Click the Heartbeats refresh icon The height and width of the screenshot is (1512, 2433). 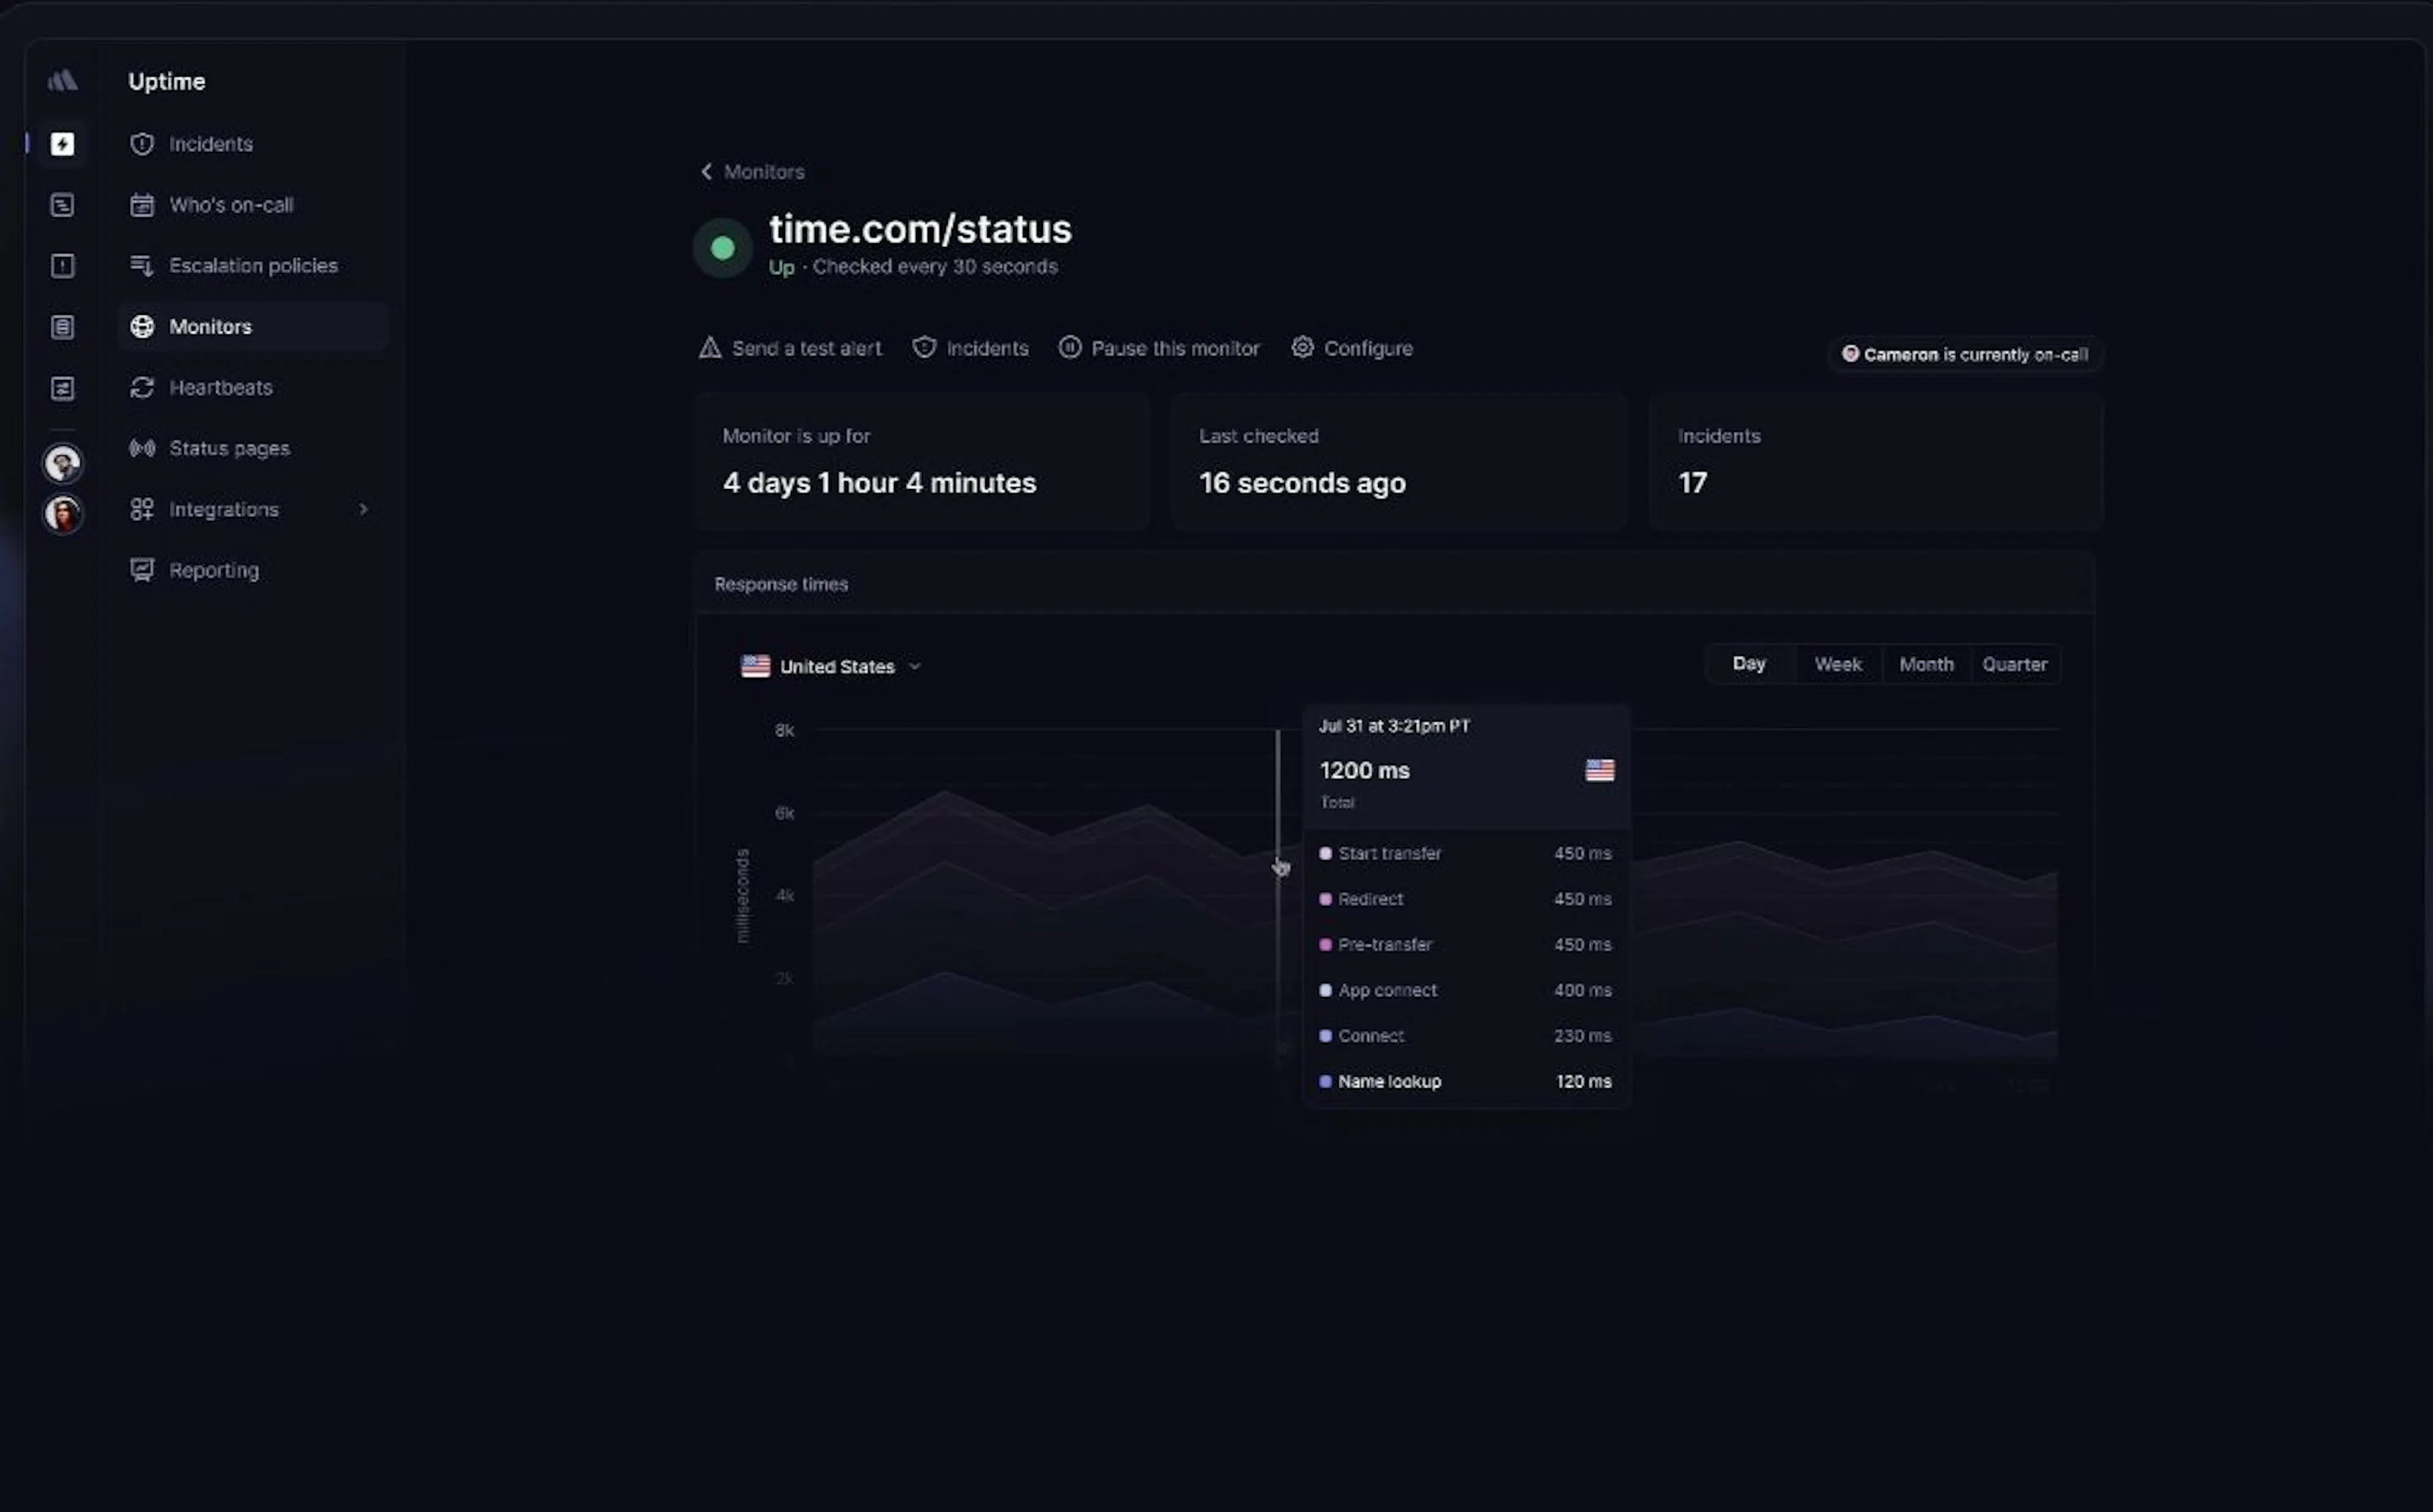point(142,388)
